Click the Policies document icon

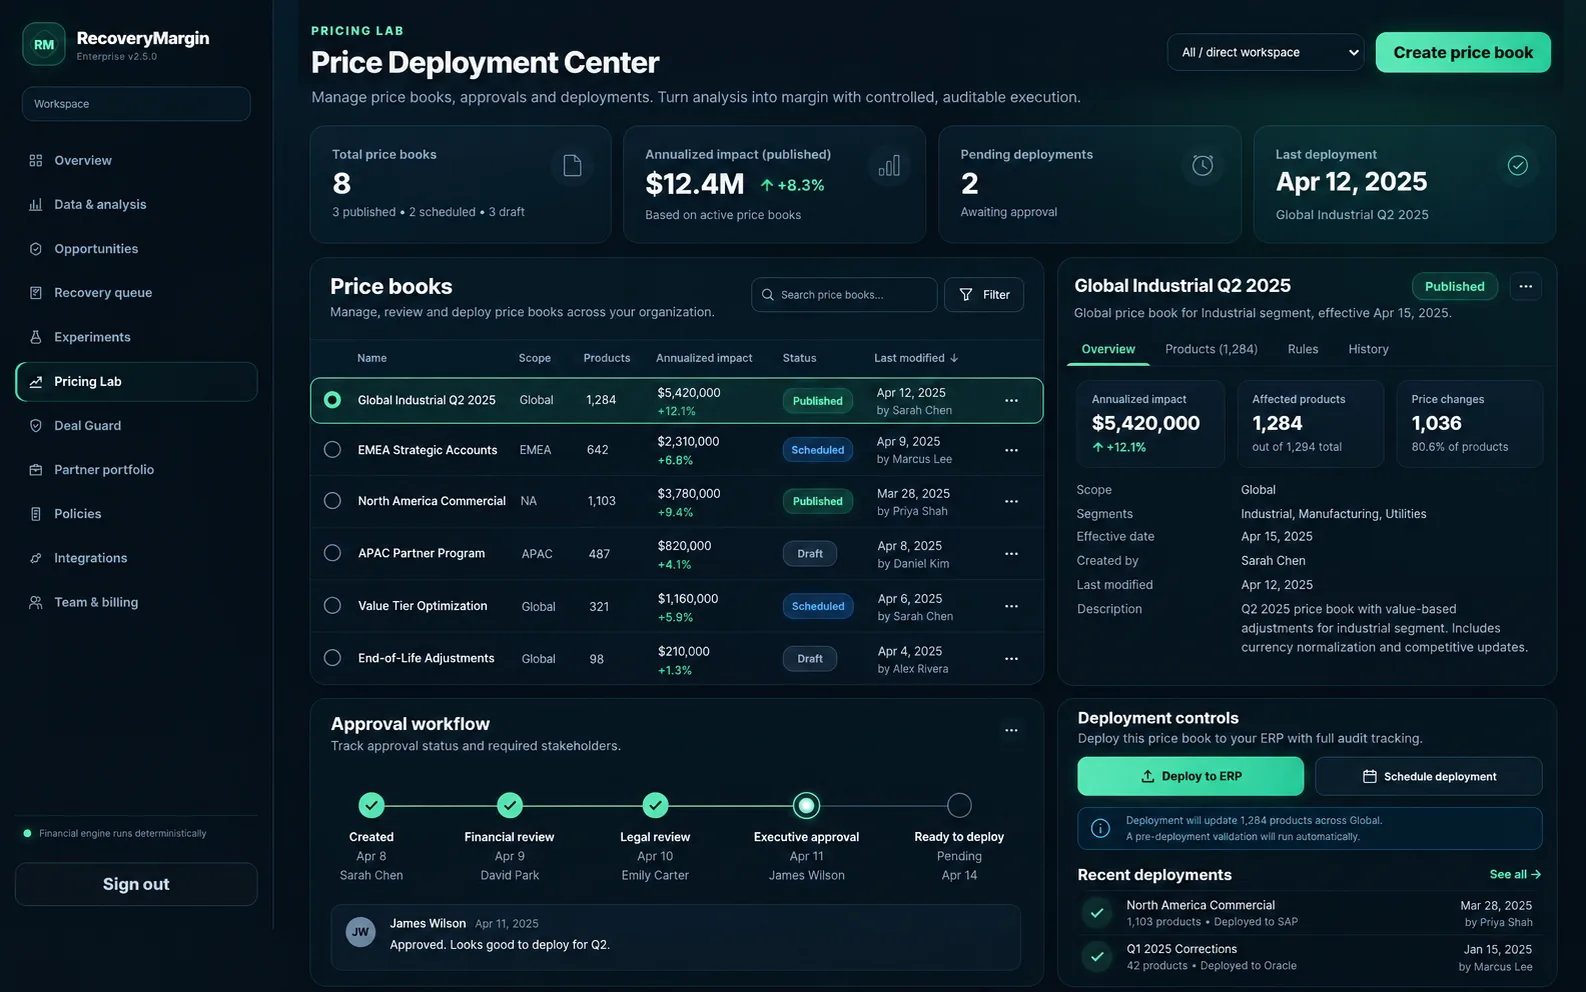point(36,514)
